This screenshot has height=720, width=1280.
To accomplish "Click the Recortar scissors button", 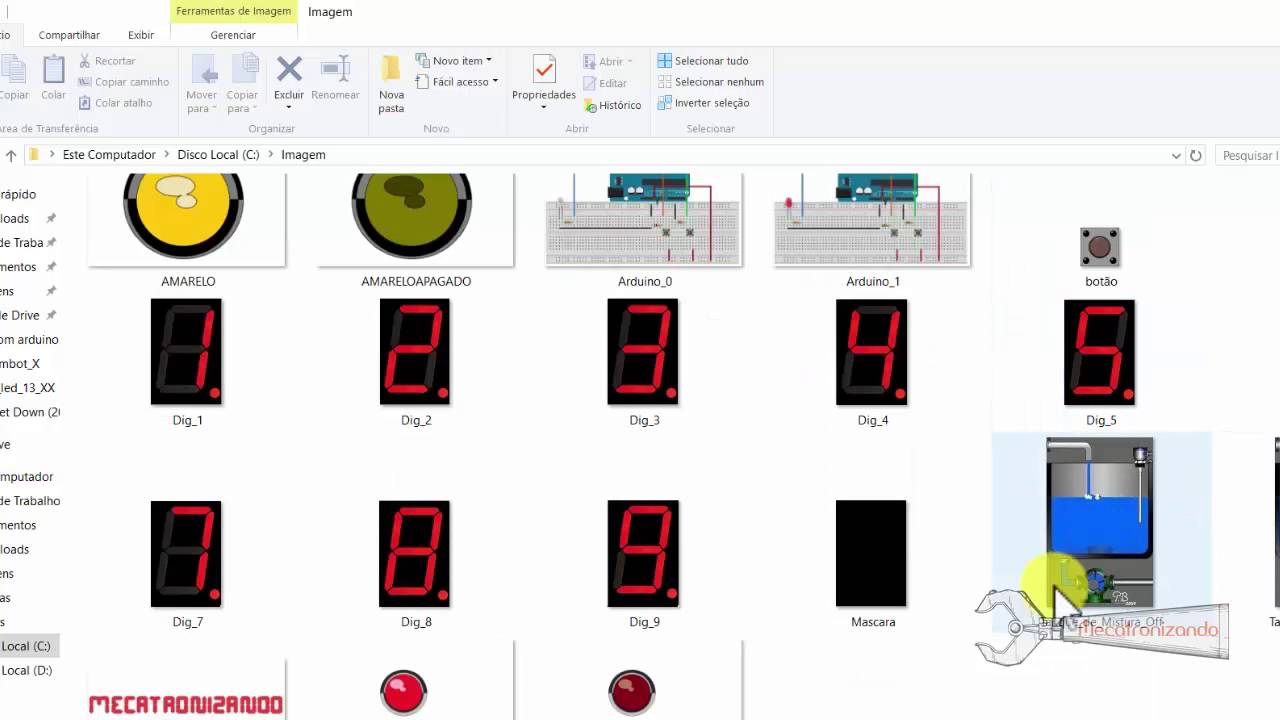I will (107, 61).
